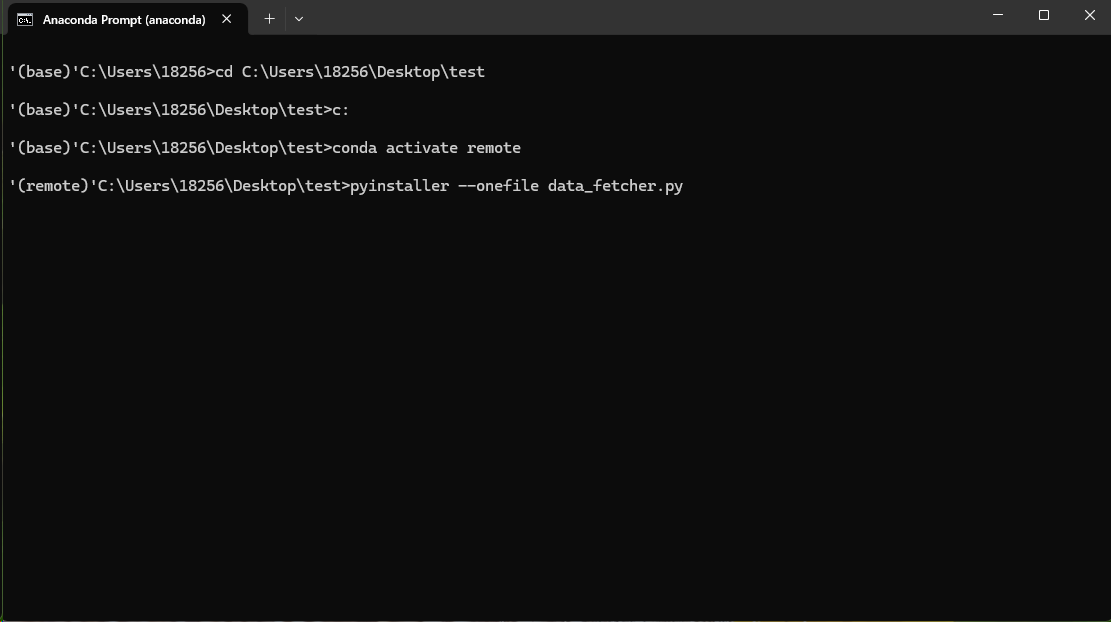Click the 'c:' command on the second line

click(341, 110)
